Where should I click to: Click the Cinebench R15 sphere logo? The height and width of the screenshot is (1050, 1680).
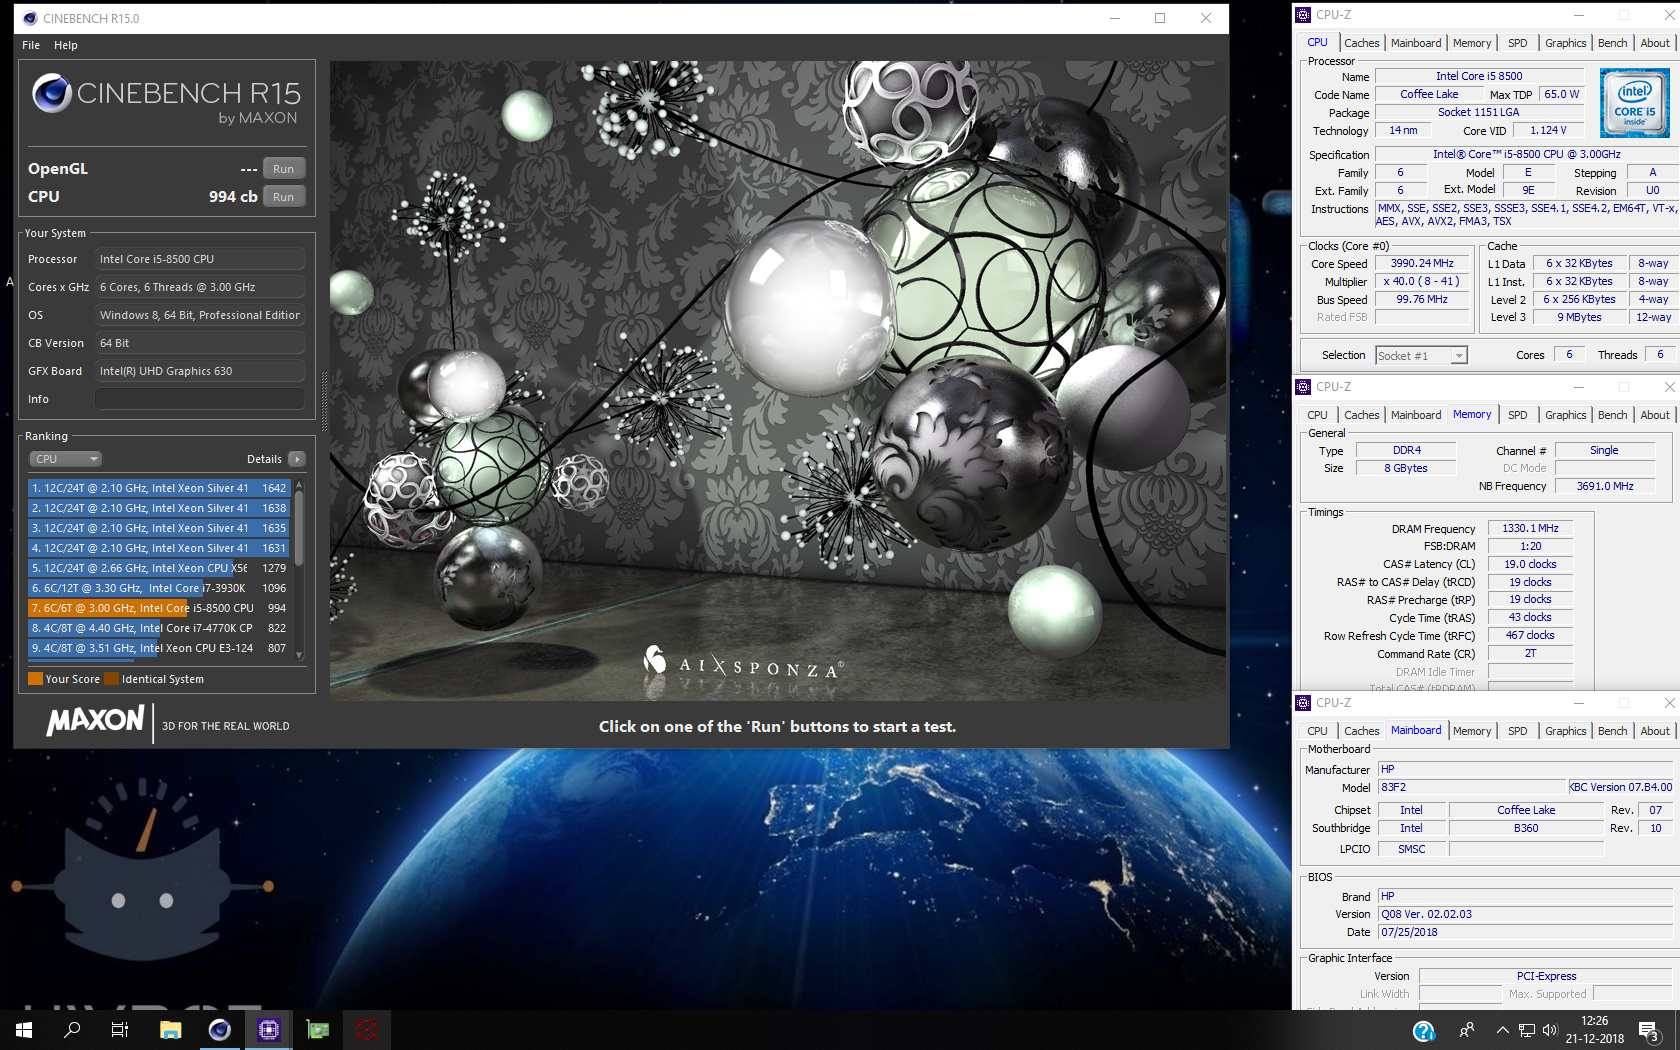click(52, 93)
